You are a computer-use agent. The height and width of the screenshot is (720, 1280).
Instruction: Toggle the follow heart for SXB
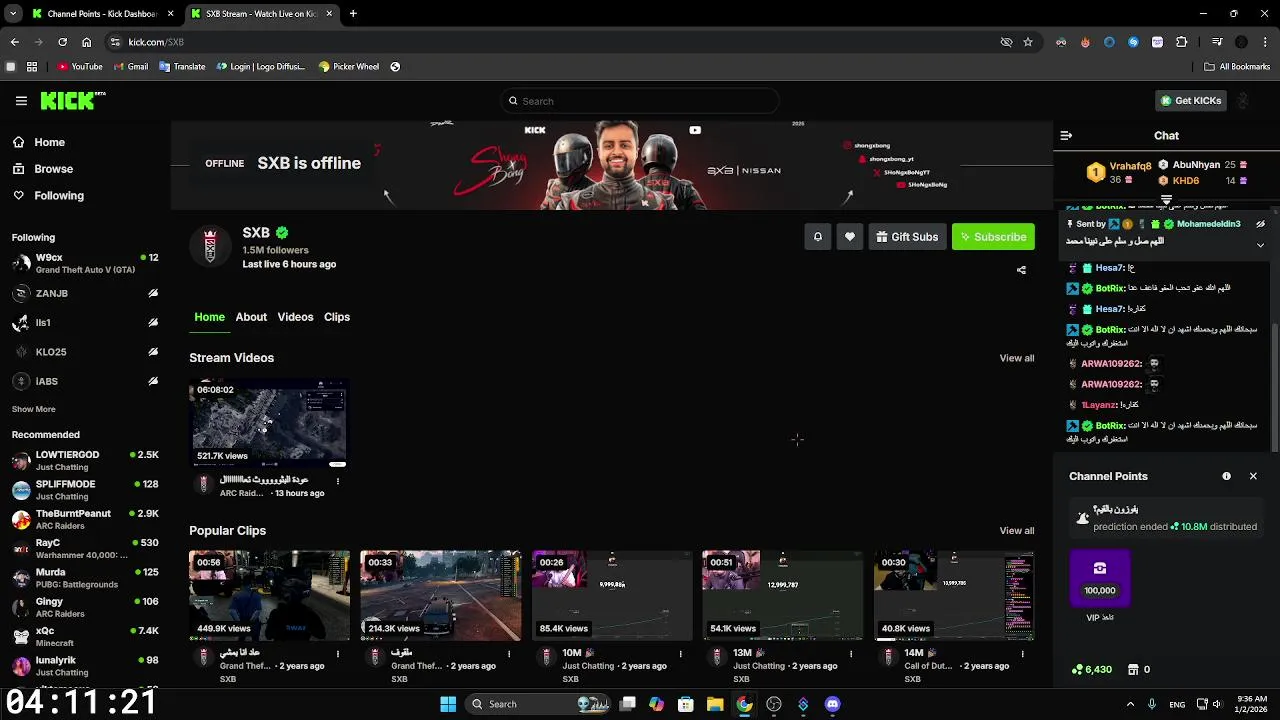click(850, 237)
